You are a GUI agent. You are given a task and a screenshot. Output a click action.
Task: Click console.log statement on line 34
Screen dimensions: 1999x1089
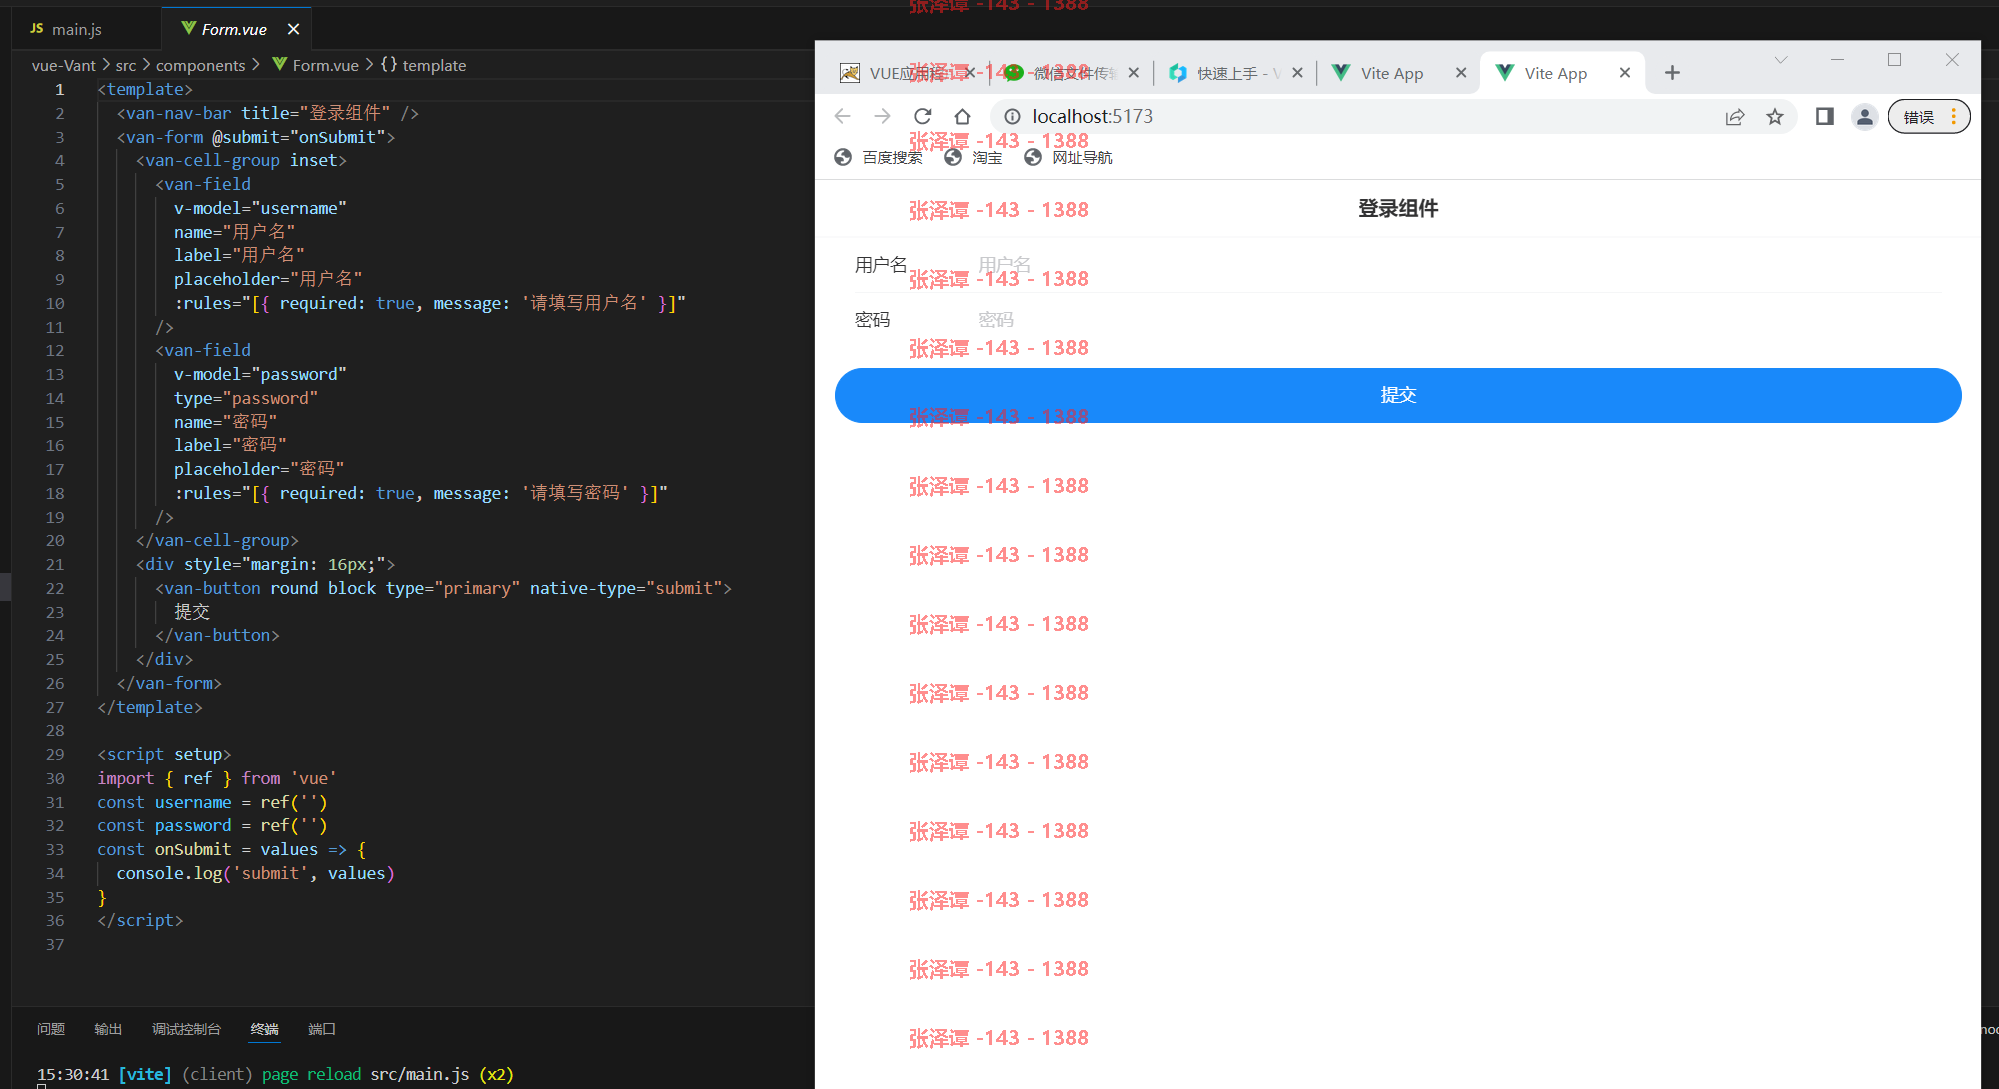tap(255, 873)
